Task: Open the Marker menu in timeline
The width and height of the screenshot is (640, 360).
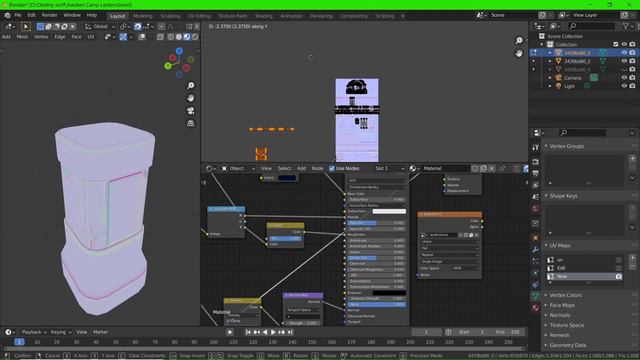Action: pyautogui.click(x=100, y=332)
